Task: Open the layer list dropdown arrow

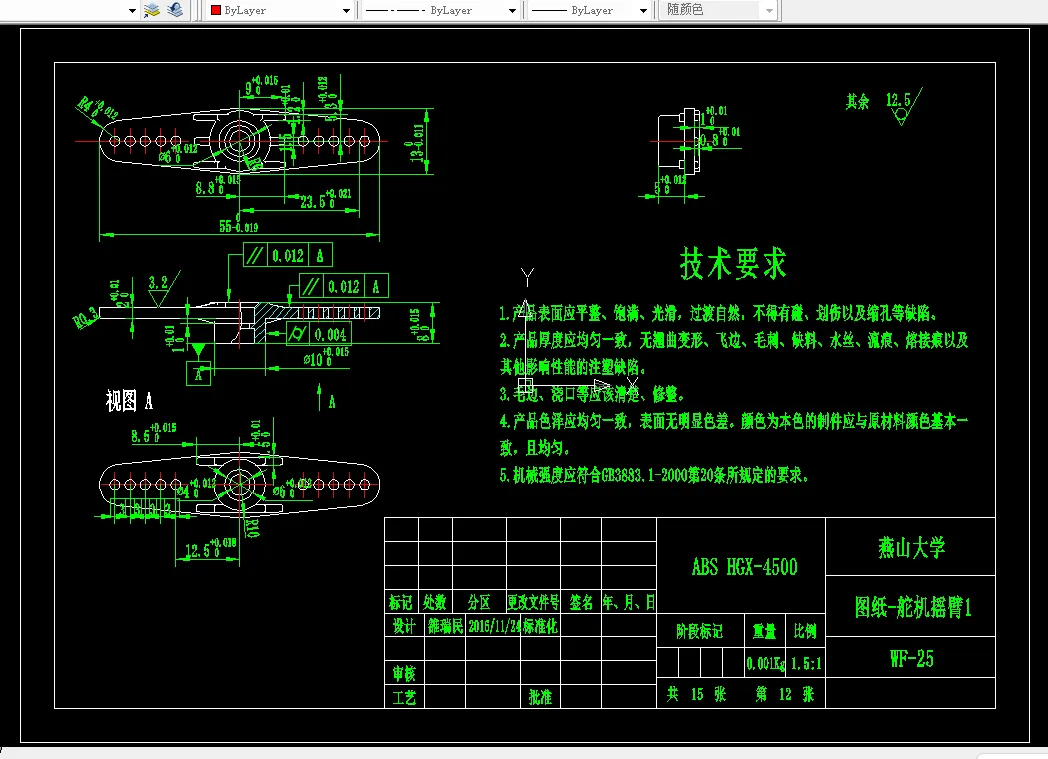Action: [132, 11]
